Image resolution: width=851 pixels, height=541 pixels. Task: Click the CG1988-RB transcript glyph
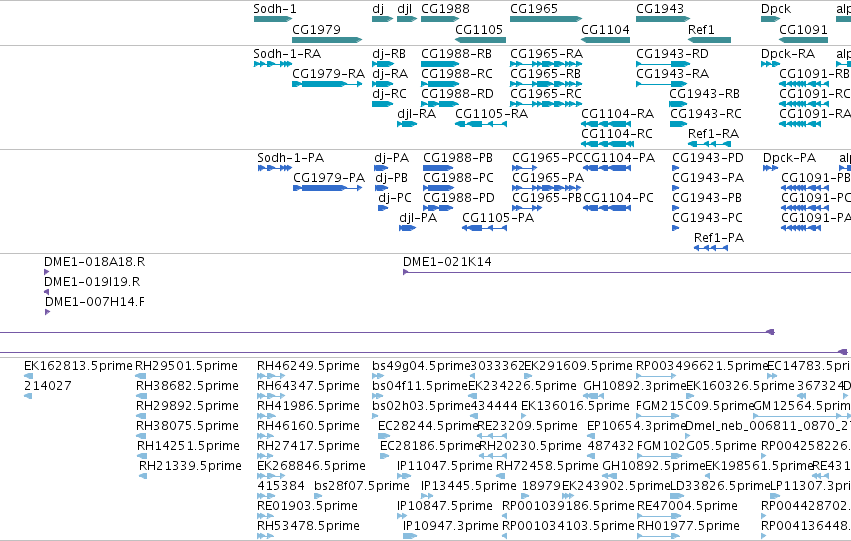point(440,64)
